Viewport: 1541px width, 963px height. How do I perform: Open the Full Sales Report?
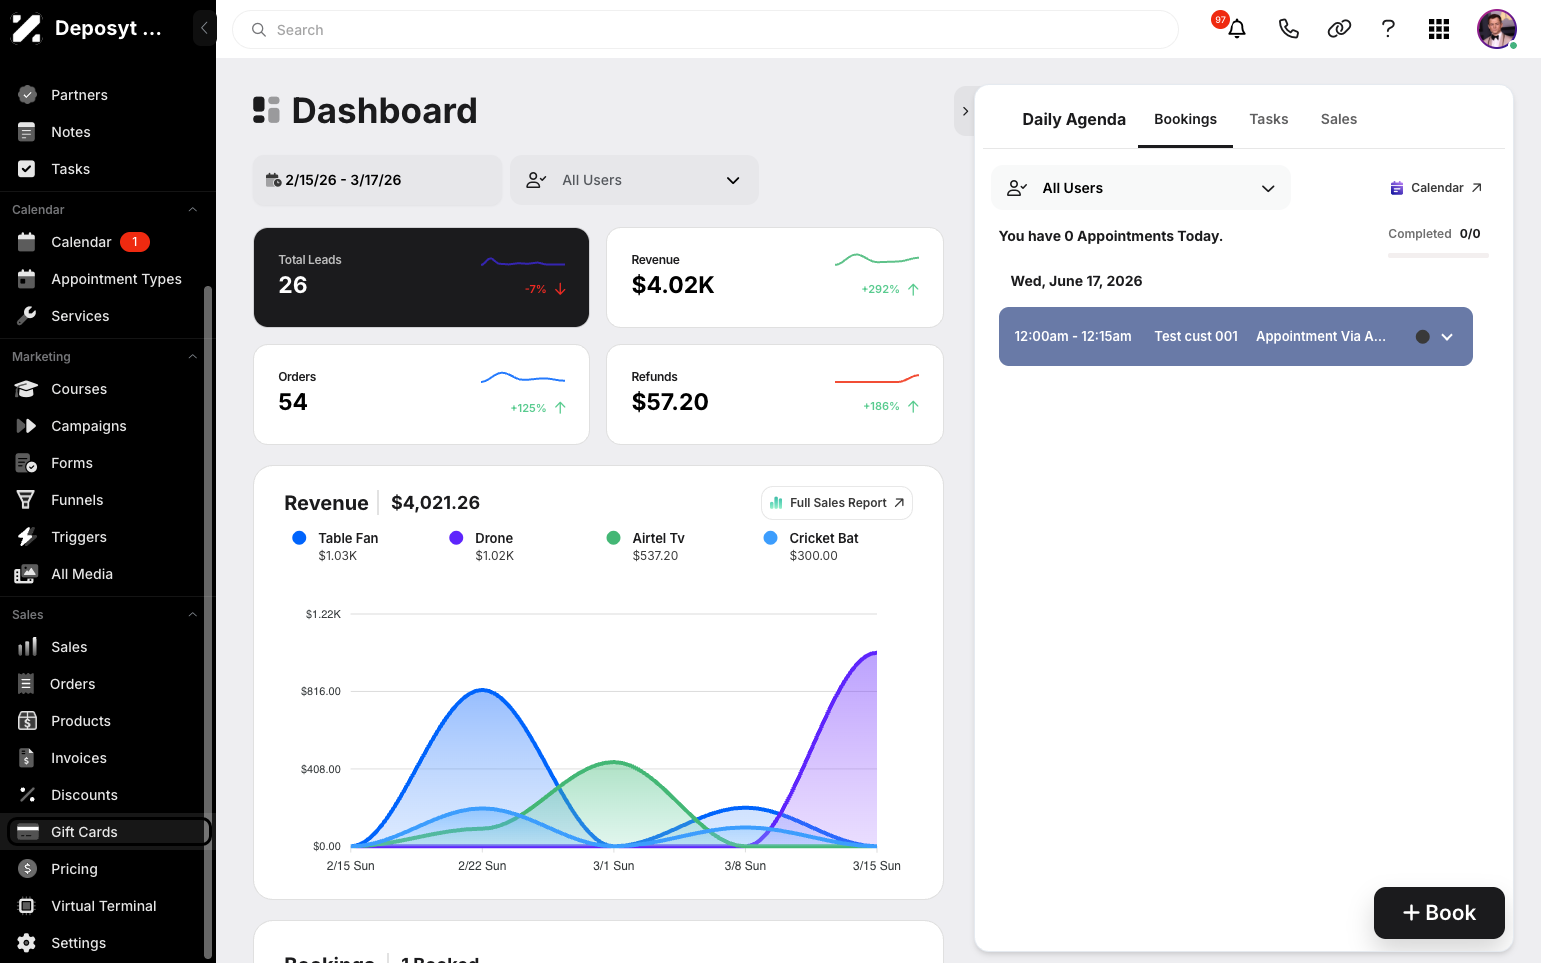(x=837, y=503)
